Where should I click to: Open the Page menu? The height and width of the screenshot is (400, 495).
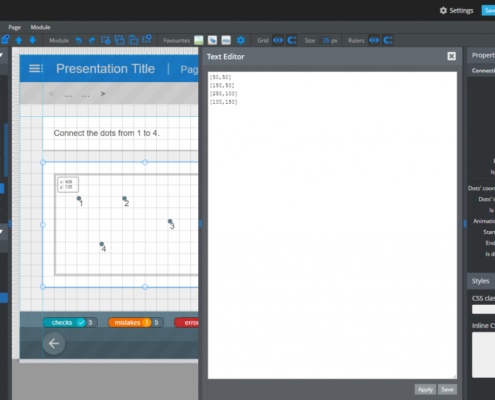[15, 27]
